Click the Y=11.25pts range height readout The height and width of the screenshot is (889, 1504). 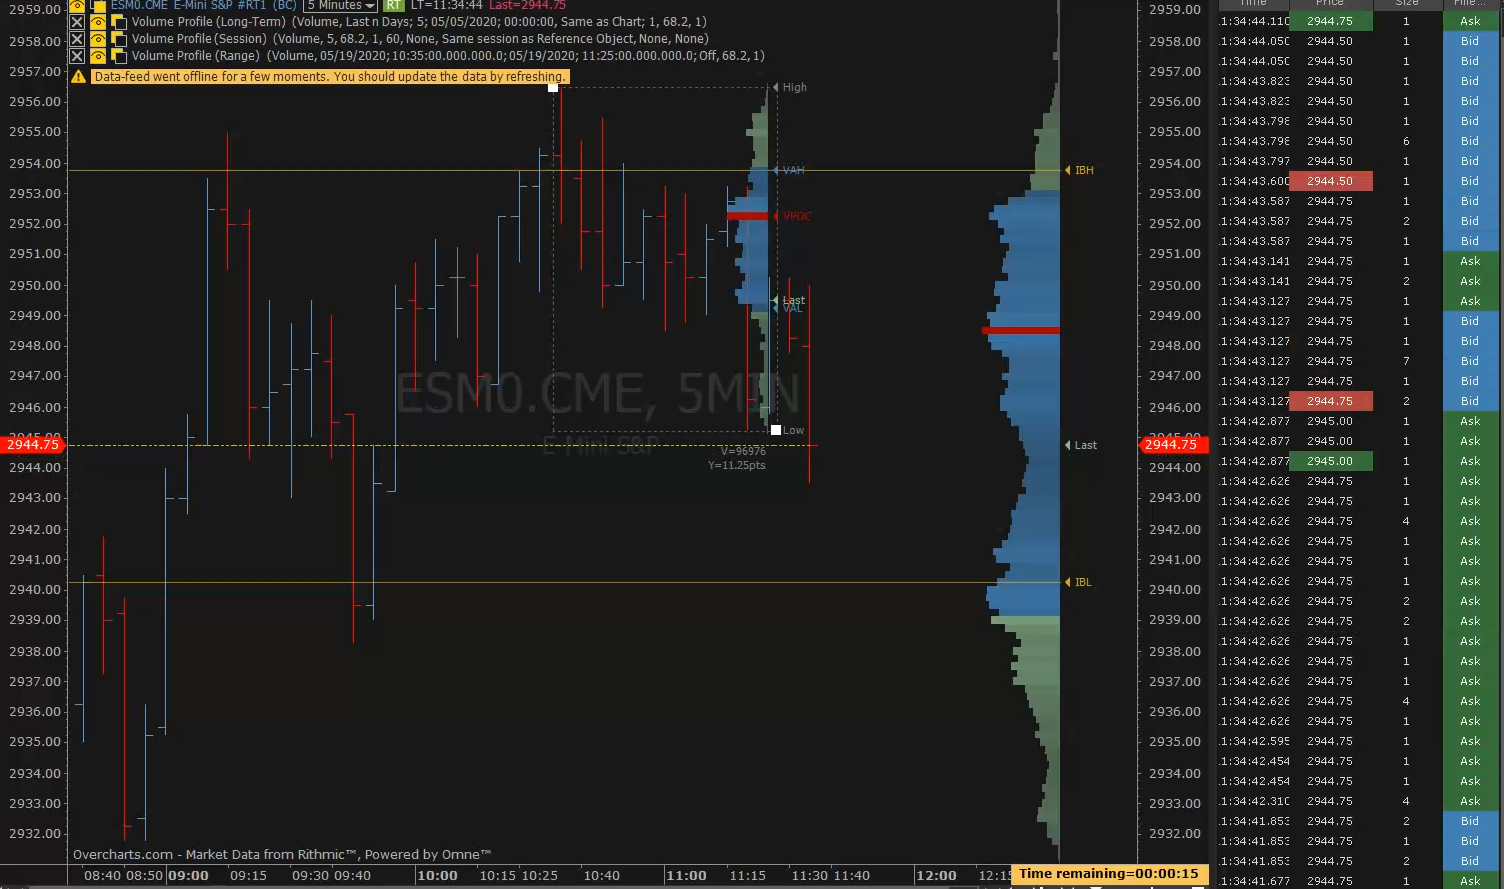click(737, 466)
